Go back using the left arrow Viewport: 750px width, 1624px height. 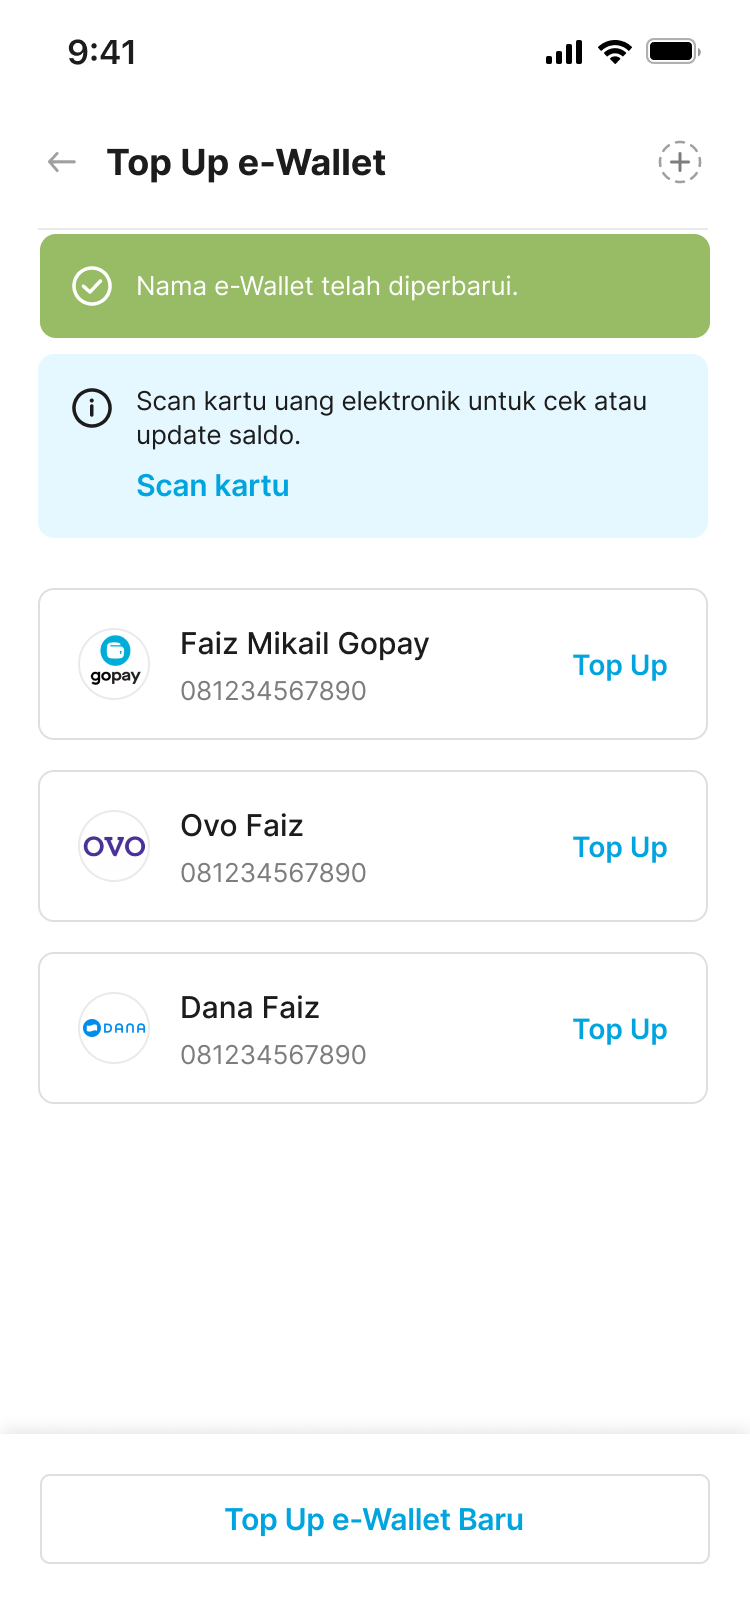tap(62, 162)
